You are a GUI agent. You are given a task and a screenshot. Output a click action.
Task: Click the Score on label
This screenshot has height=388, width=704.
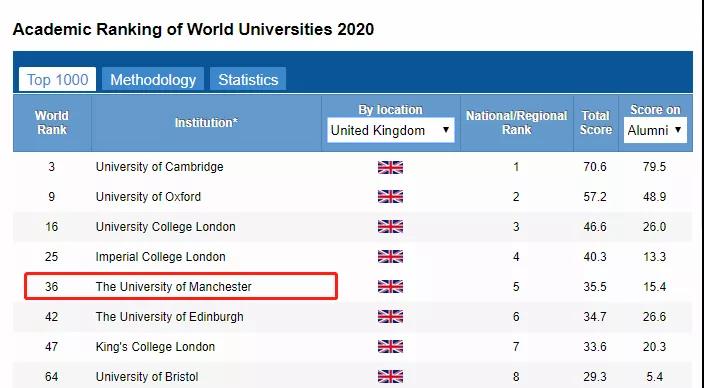click(655, 110)
